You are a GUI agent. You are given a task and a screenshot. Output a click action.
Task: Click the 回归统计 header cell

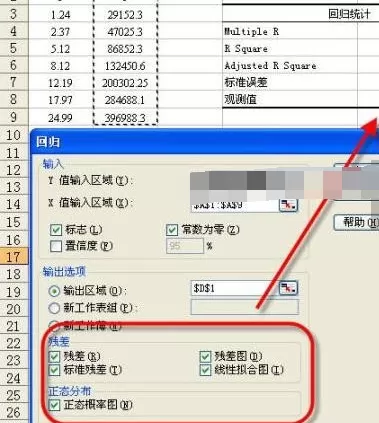point(301,14)
